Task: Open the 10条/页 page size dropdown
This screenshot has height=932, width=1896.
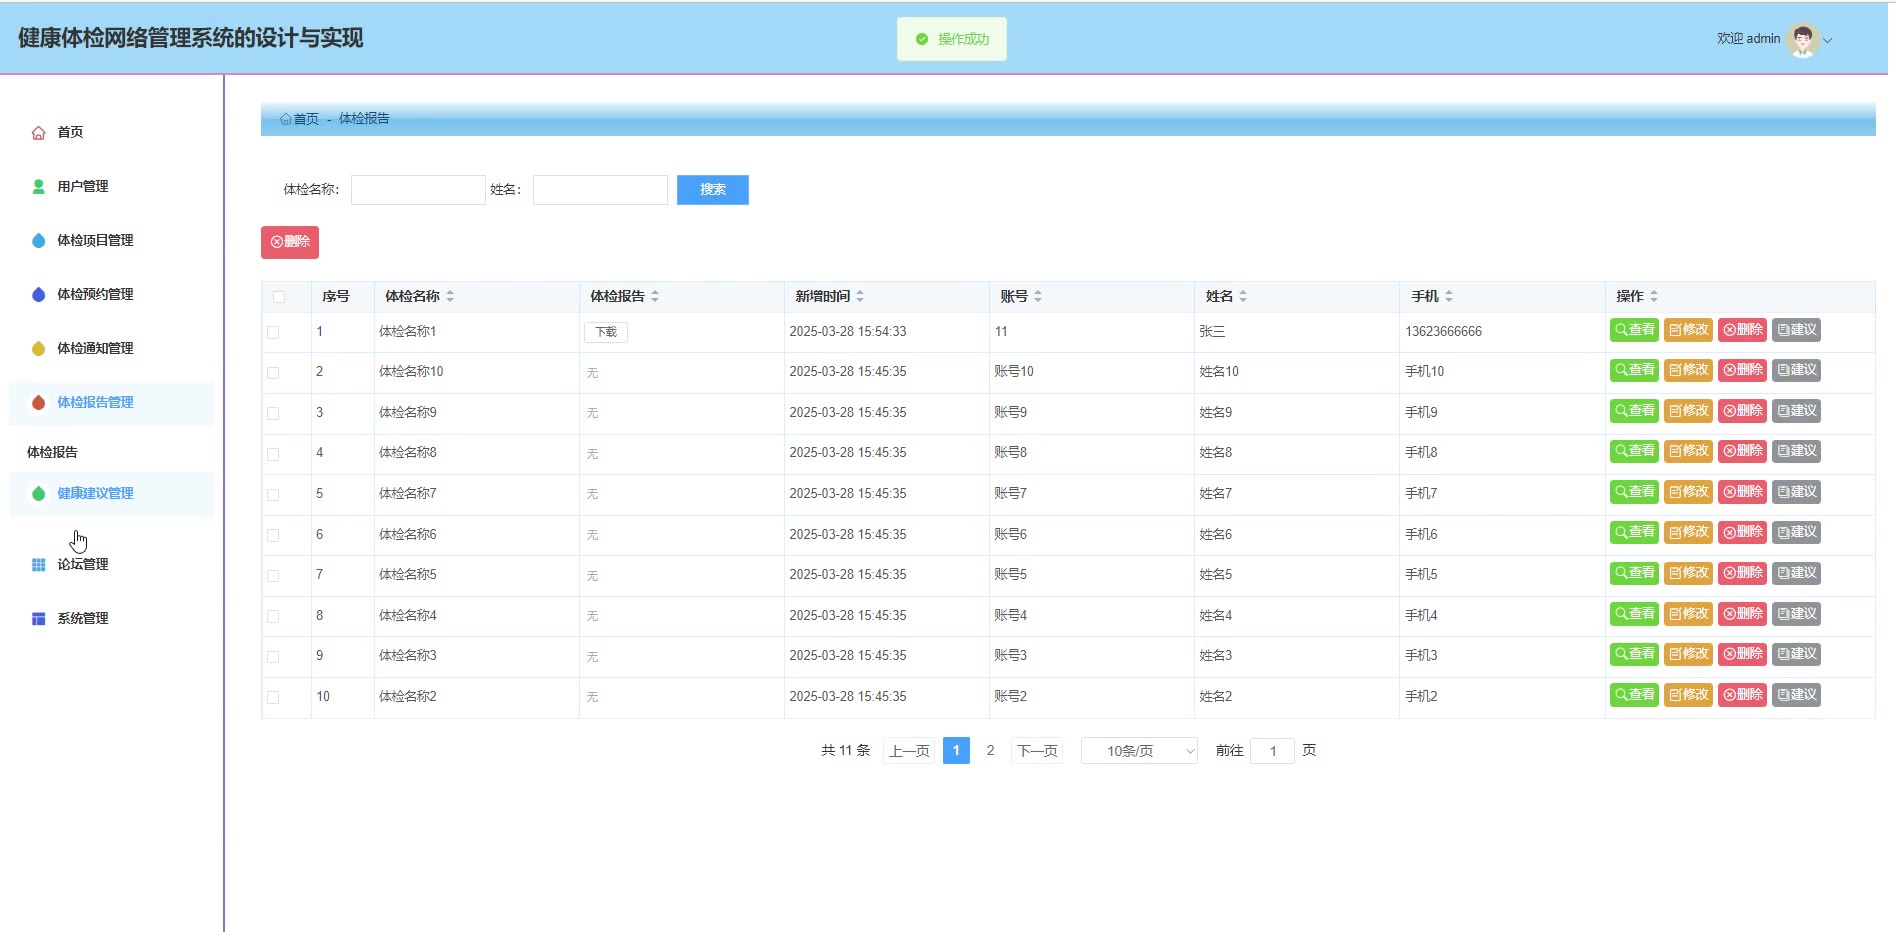Action: pyautogui.click(x=1139, y=751)
